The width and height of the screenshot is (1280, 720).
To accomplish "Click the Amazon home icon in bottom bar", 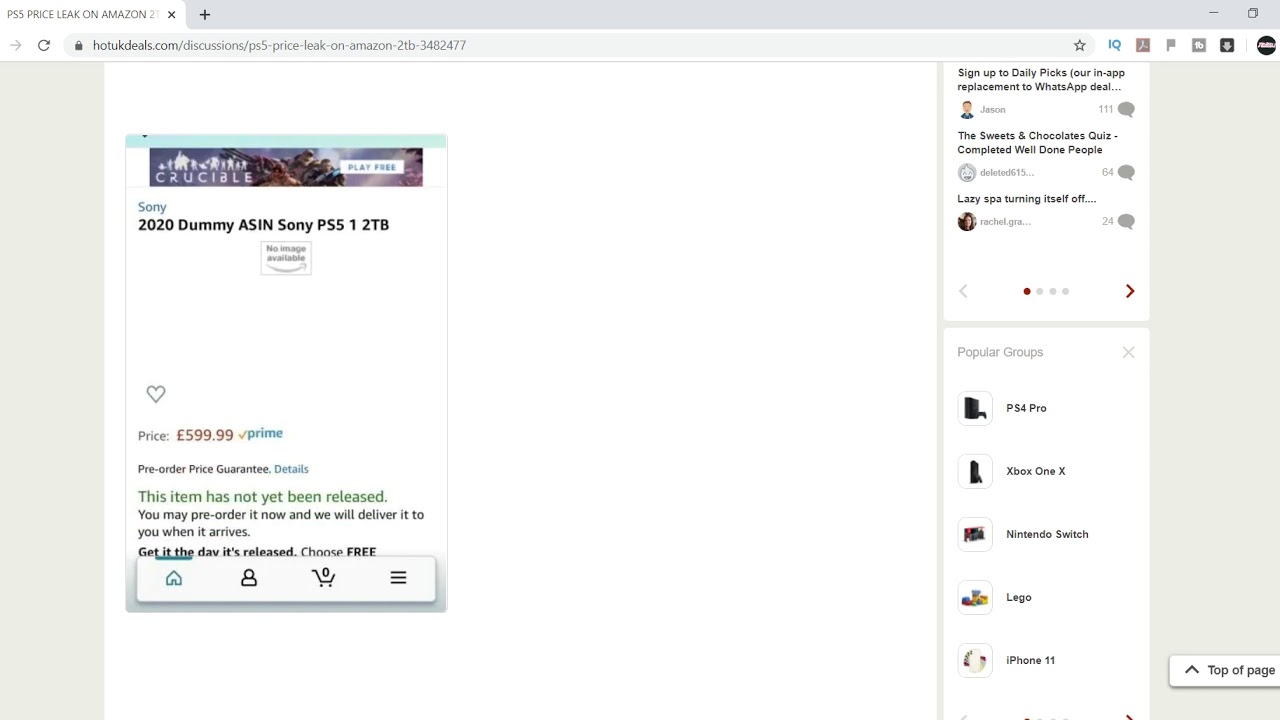I will [174, 578].
